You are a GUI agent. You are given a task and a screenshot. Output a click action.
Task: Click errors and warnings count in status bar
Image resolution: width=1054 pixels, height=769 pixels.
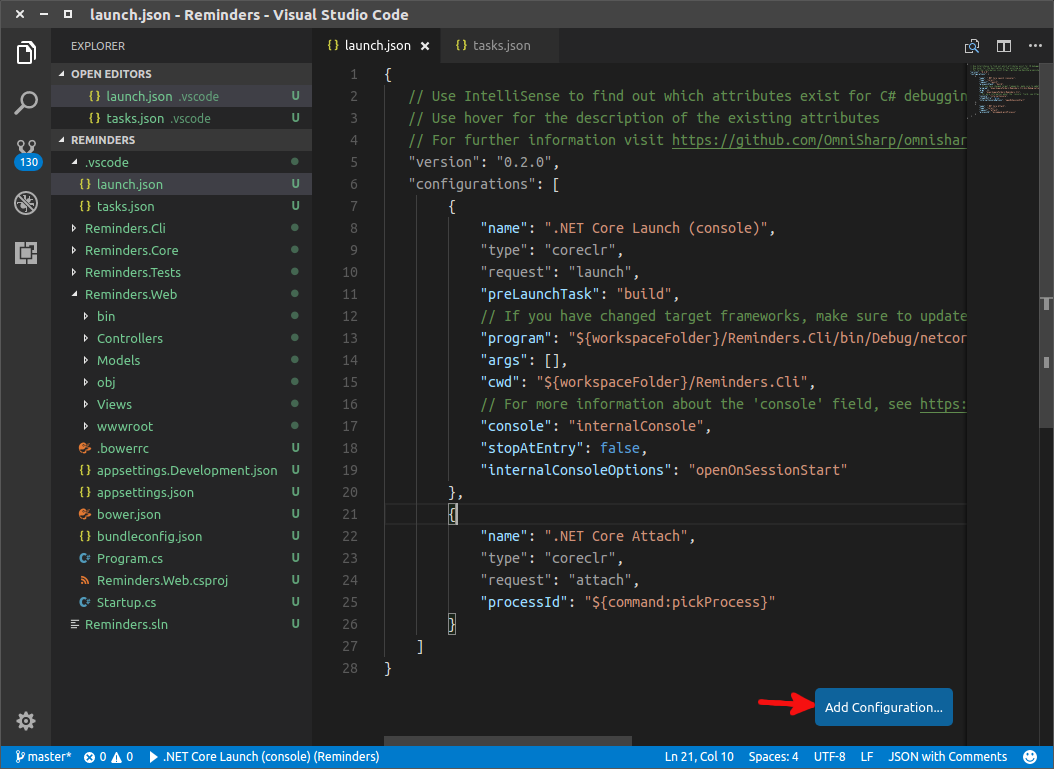point(108,757)
